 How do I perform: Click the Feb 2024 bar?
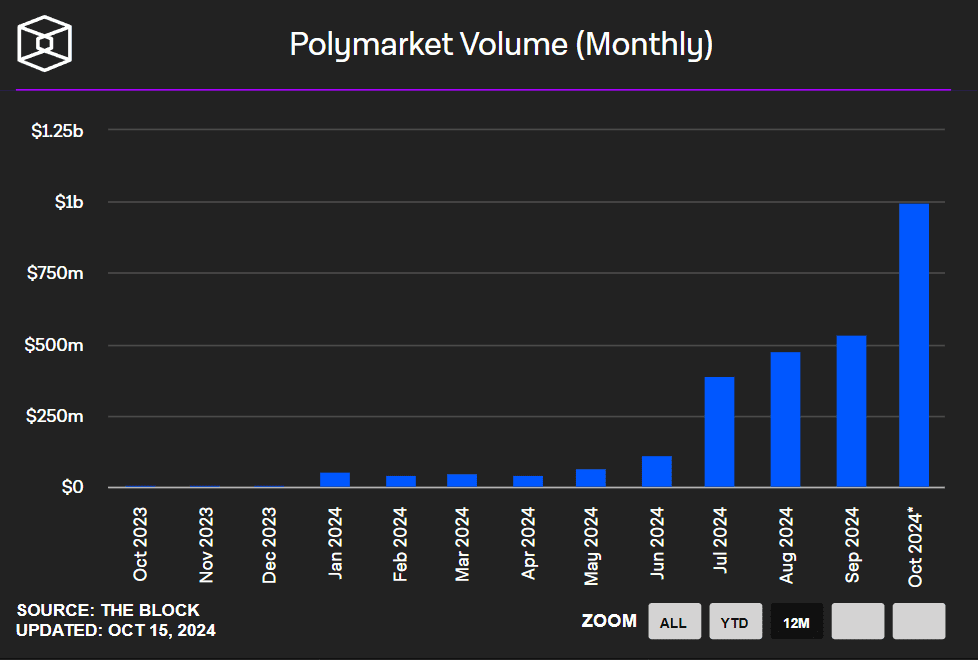click(x=401, y=481)
